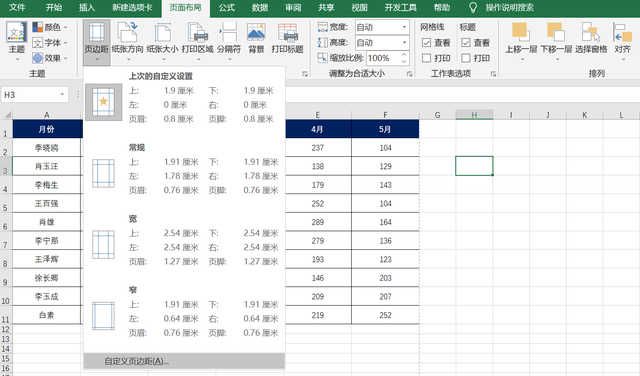Switch to the Developer (开发工具) tab

[400, 7]
